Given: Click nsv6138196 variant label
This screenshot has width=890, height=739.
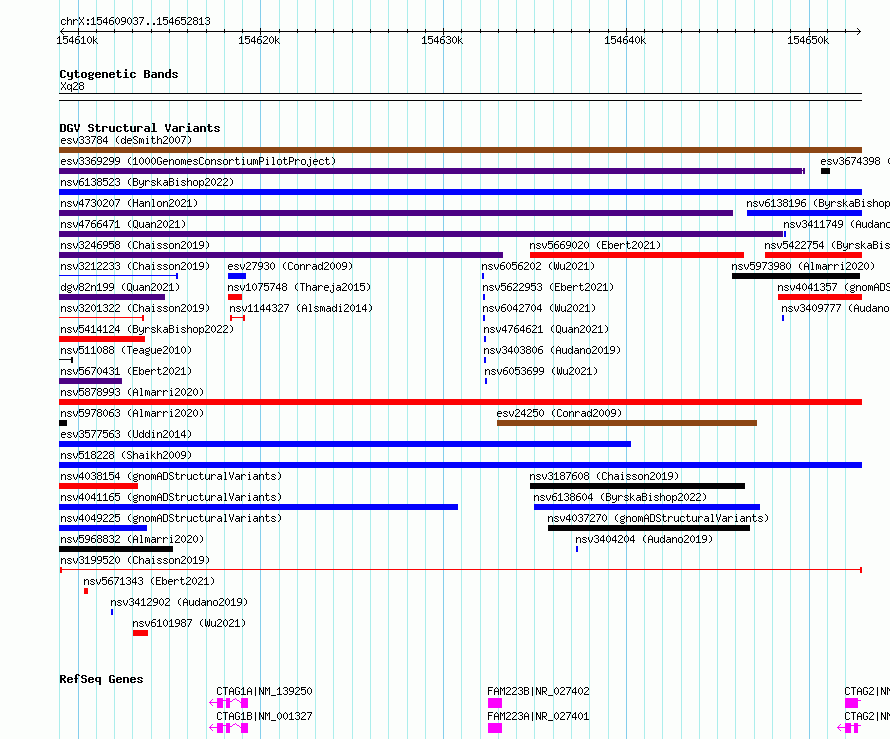Looking at the screenshot, I should 818,203.
